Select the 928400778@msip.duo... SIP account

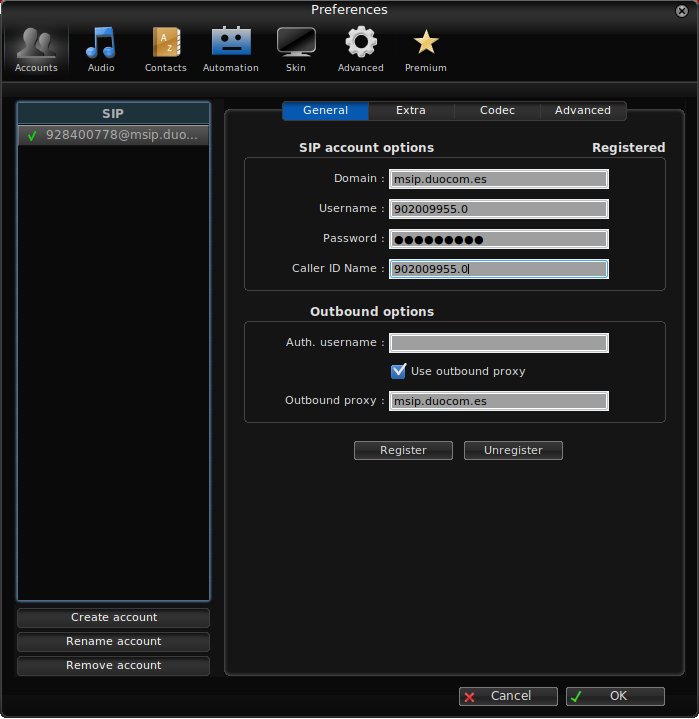click(x=114, y=135)
